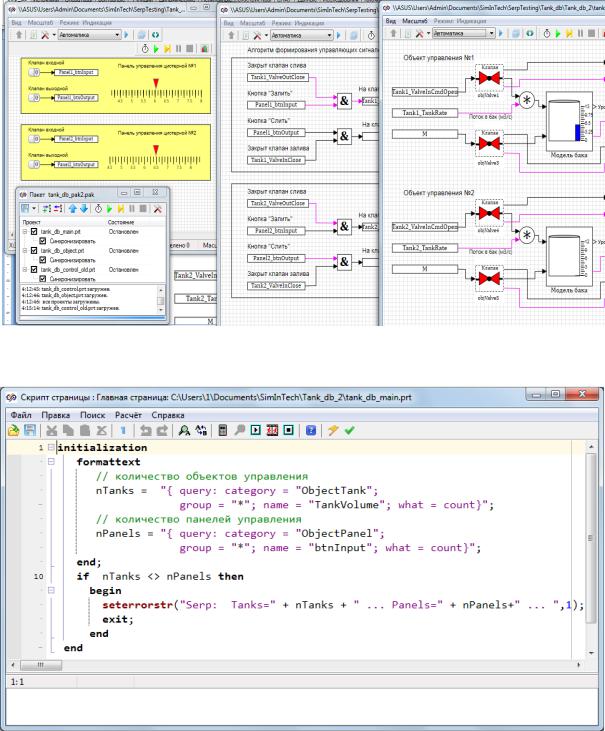Open the Масштаб menu in the object model window
This screenshot has height=731, width=605.
click(x=415, y=21)
